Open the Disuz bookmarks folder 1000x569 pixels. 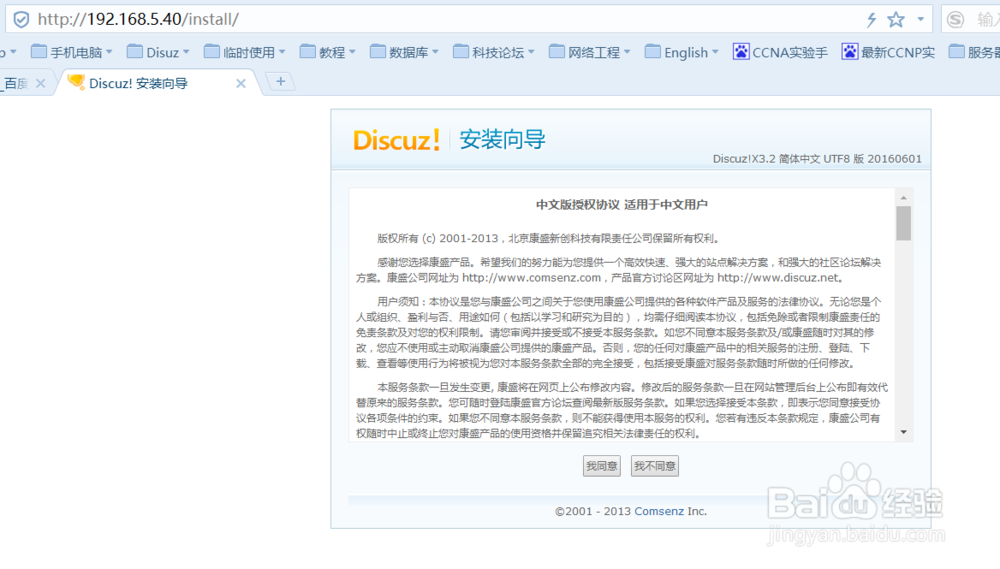click(x=158, y=52)
